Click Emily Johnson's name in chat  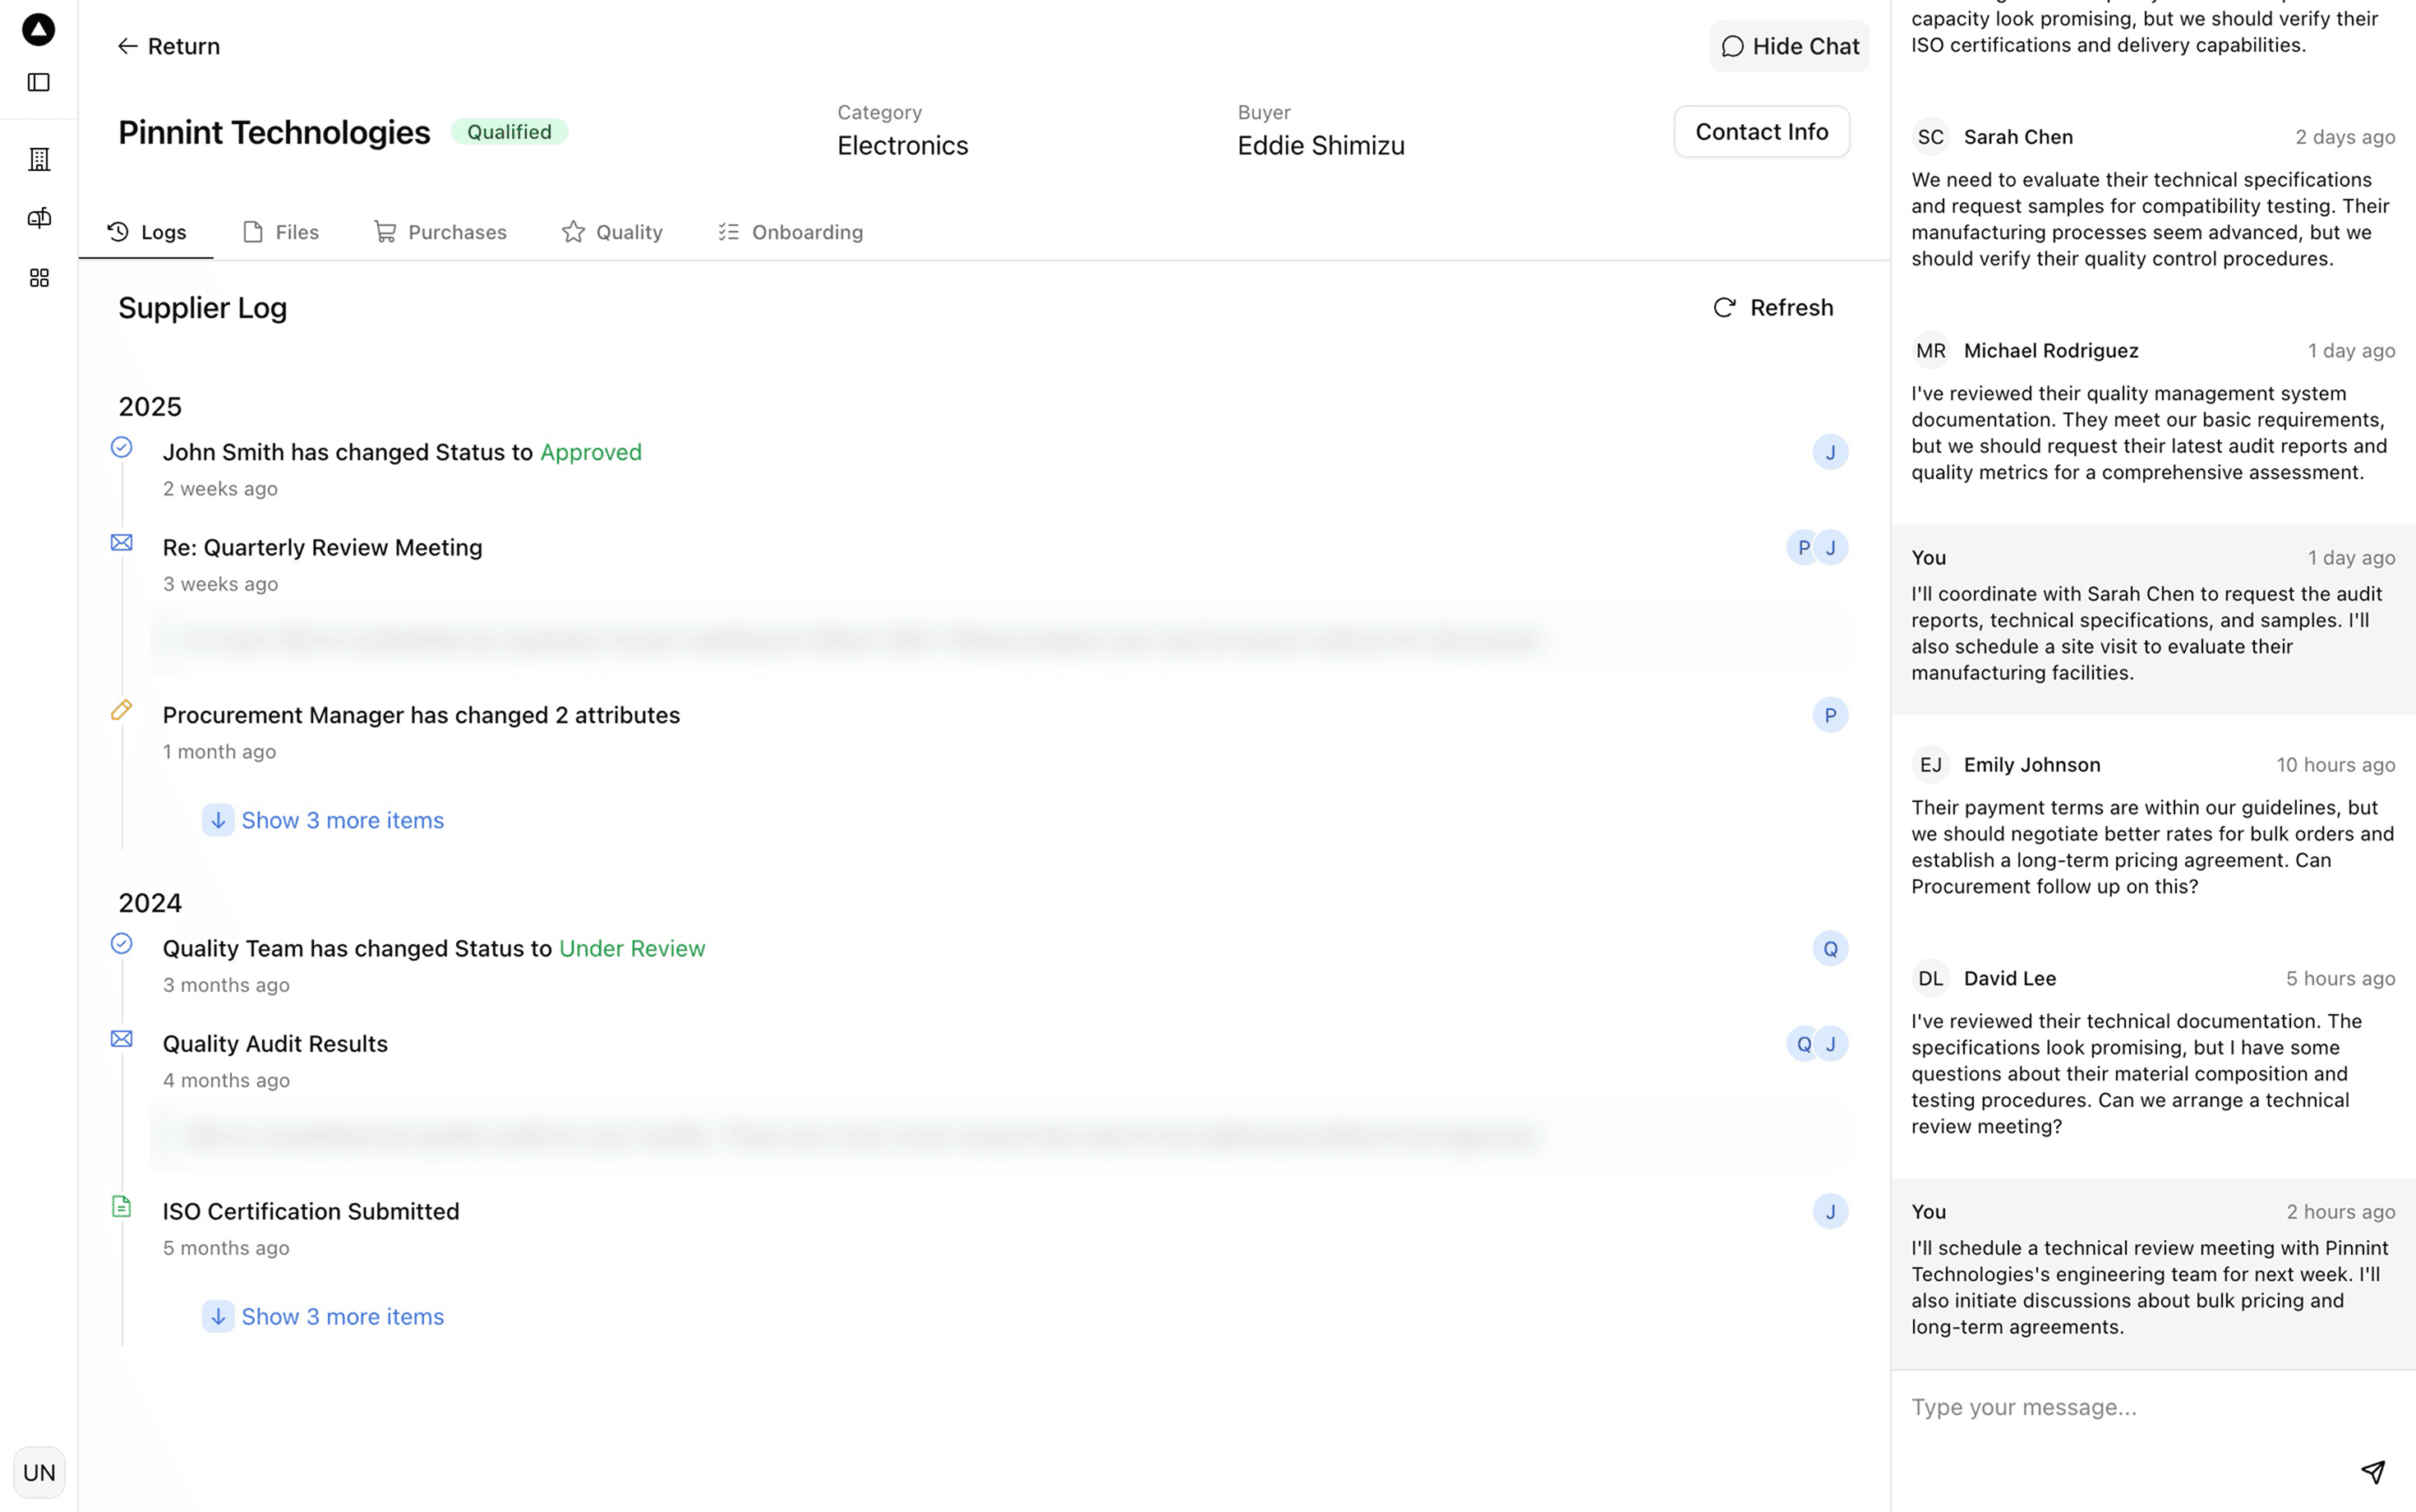(x=2031, y=765)
